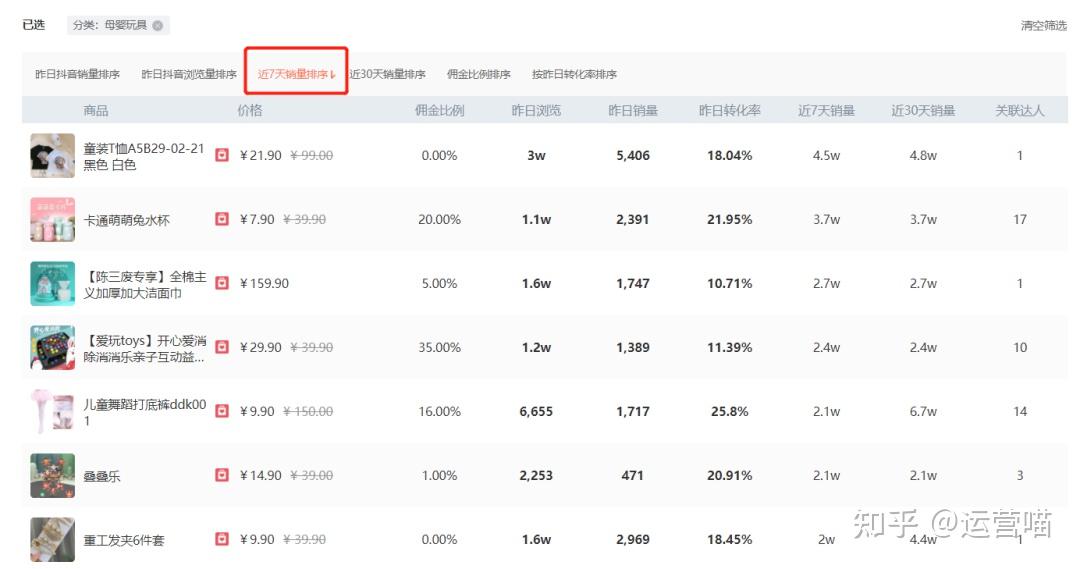Sort by 近30天销量排序
Viewport: 1080px width, 569px height.
[x=387, y=74]
